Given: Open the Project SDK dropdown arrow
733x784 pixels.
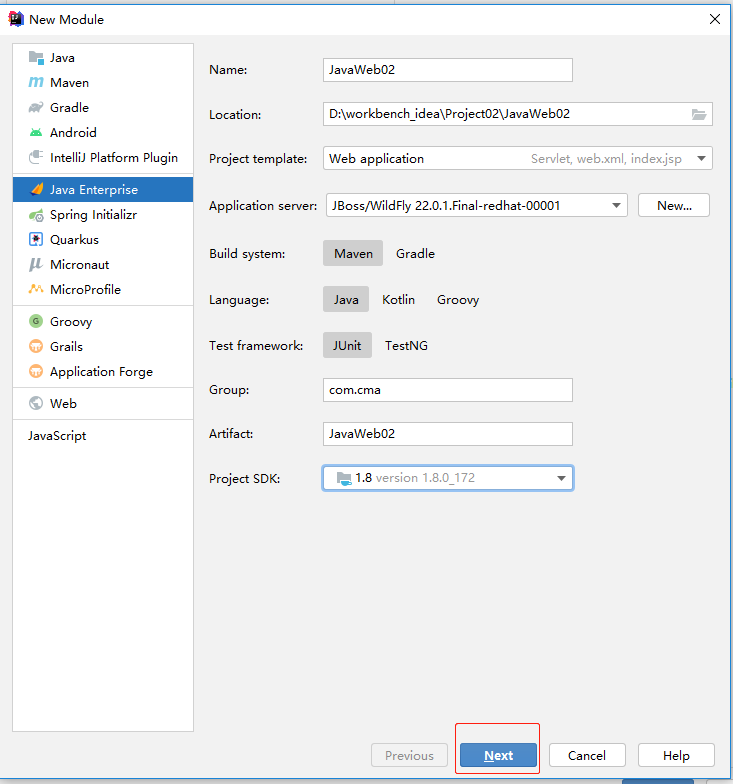Looking at the screenshot, I should click(561, 478).
